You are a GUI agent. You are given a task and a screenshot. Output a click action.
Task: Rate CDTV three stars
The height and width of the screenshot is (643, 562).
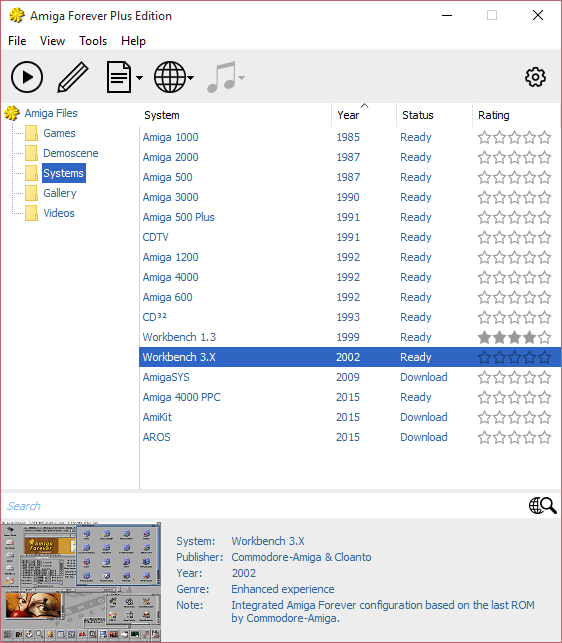pos(514,237)
